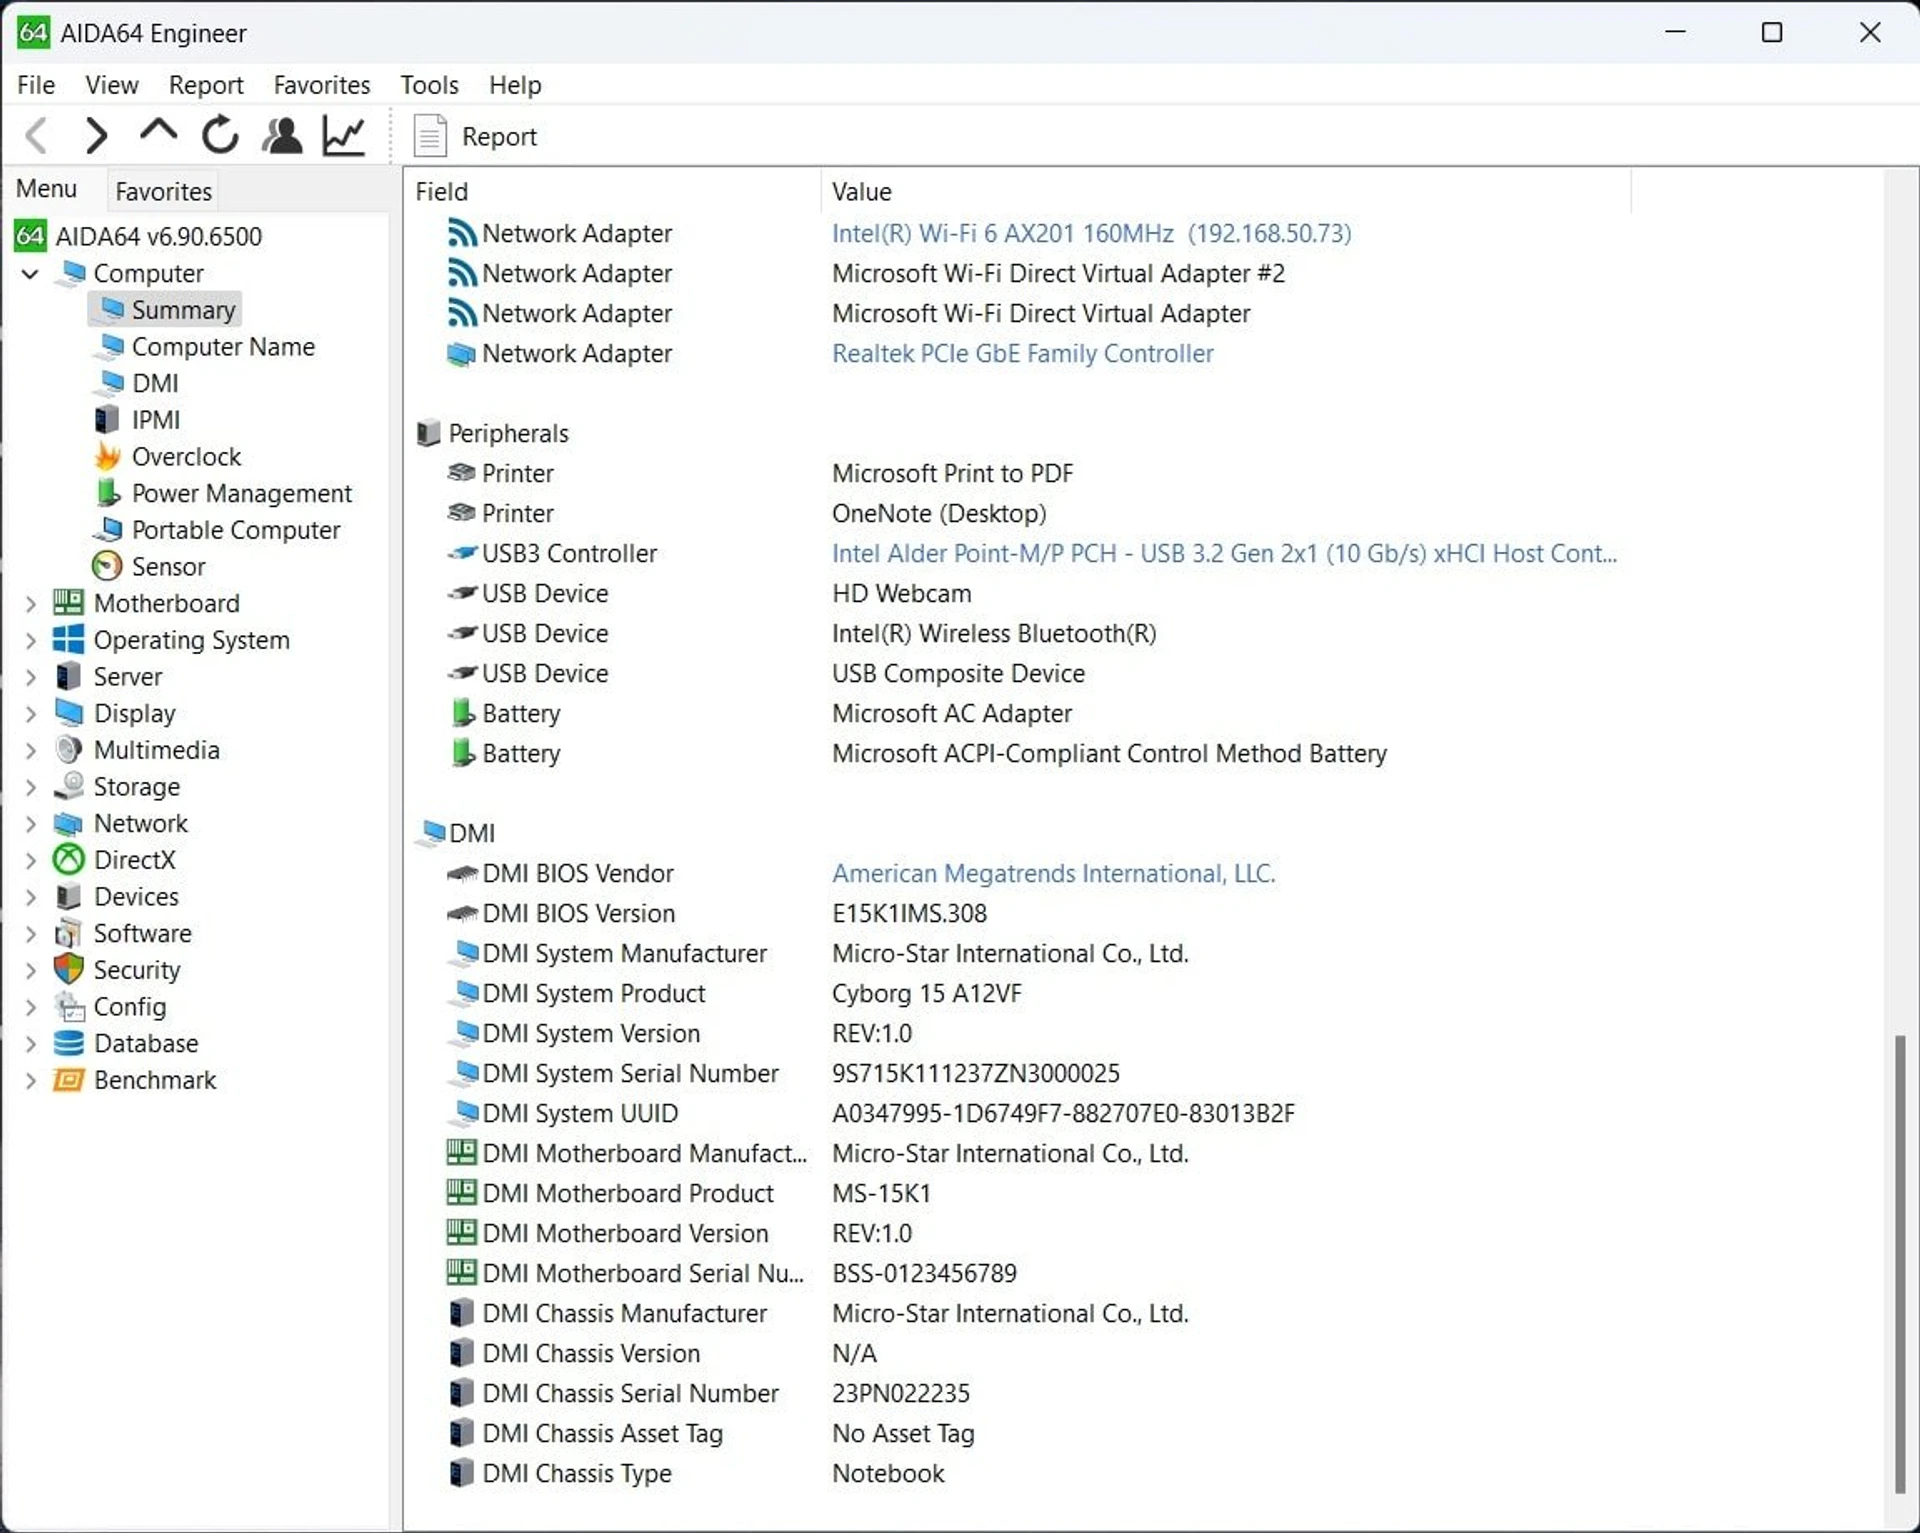Expand the Network node chevron
The height and width of the screenshot is (1533, 1920).
(30, 823)
